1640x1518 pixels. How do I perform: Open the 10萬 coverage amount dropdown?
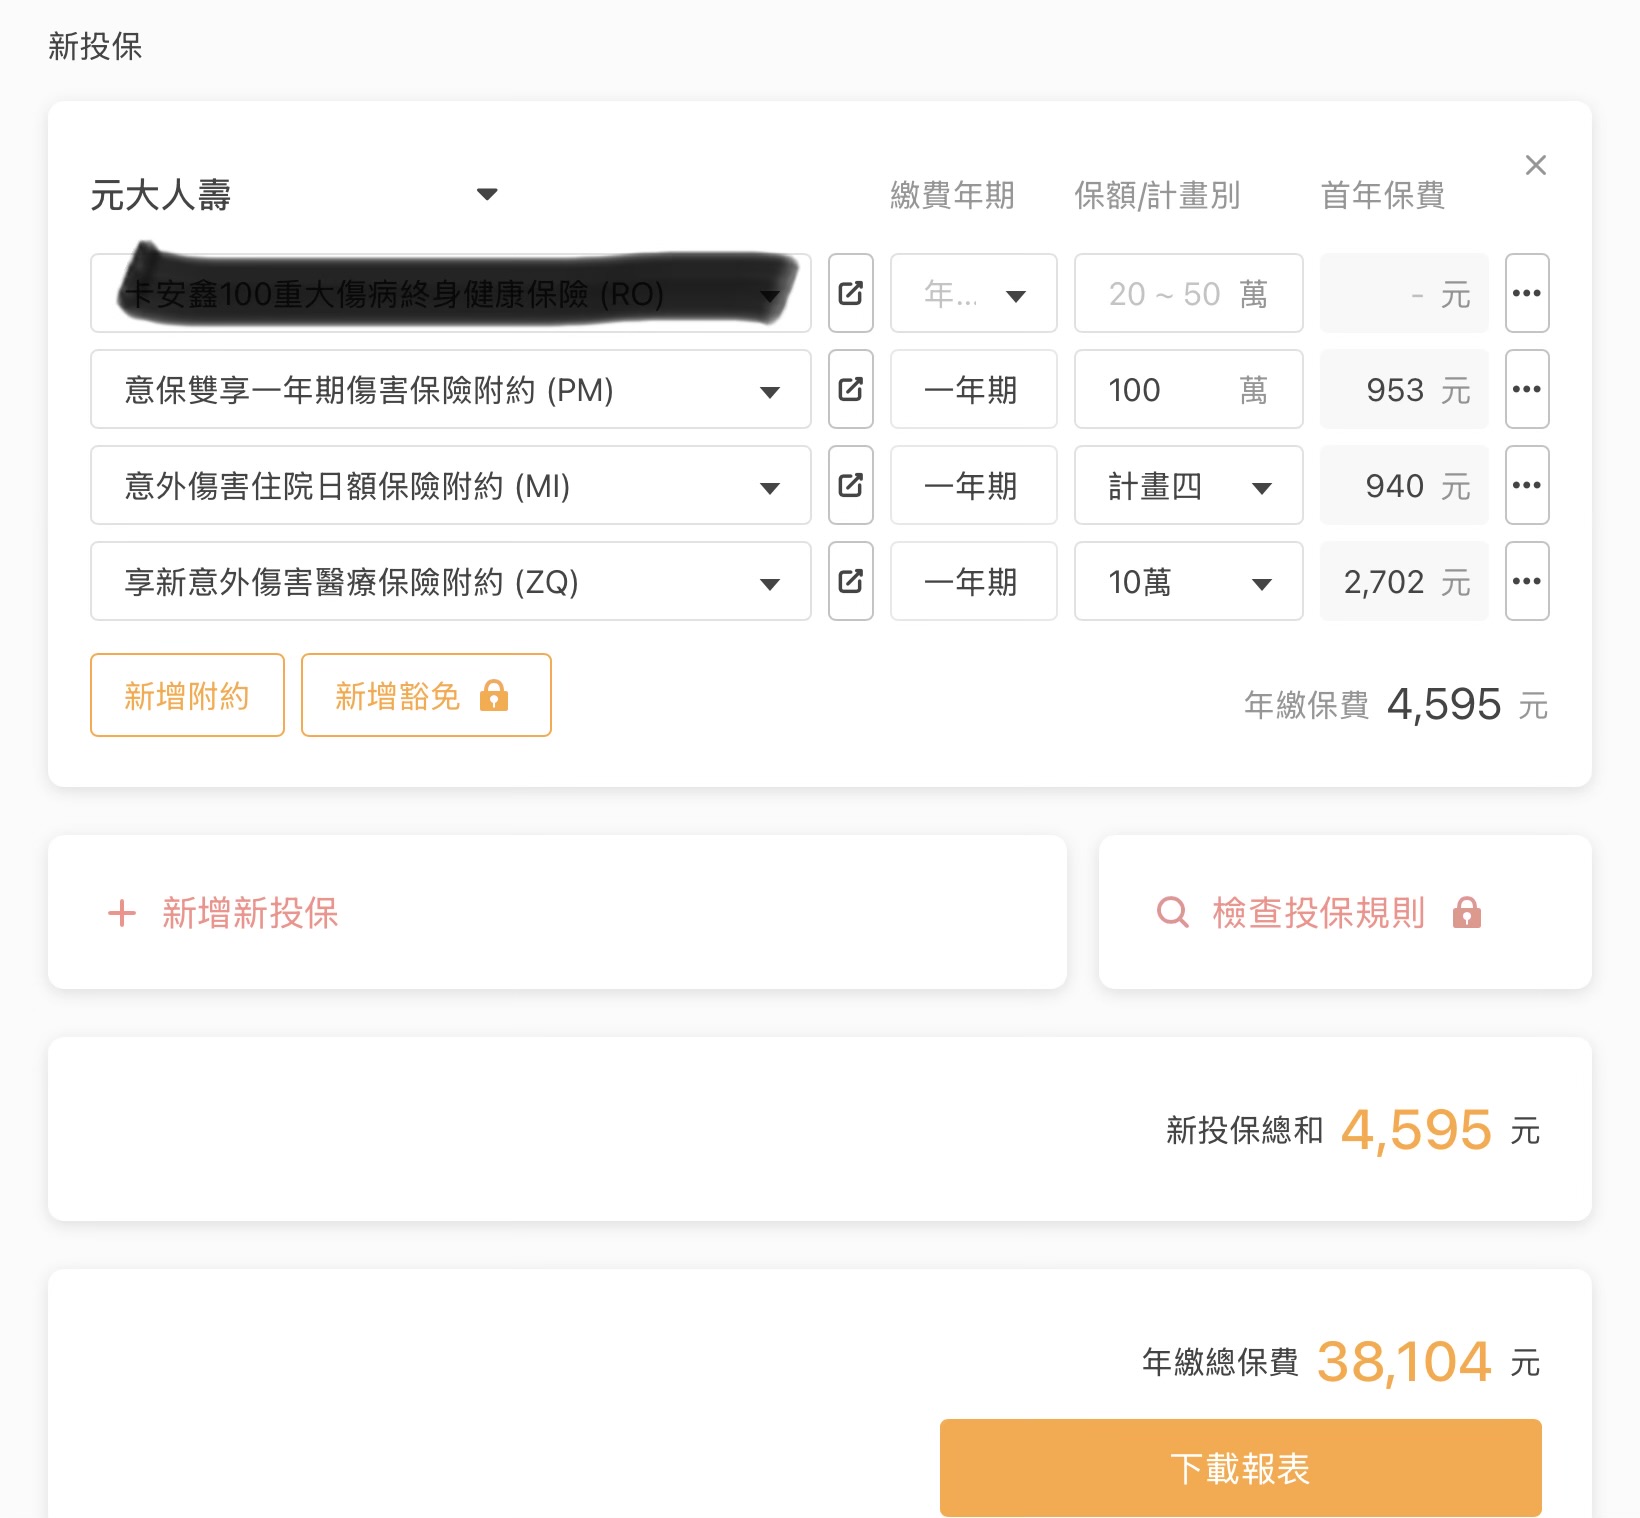[x=1188, y=582]
